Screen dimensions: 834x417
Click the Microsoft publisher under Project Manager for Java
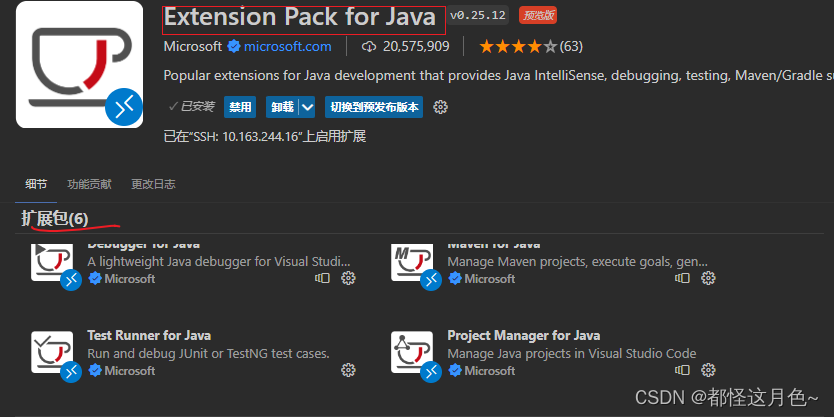[x=490, y=370]
